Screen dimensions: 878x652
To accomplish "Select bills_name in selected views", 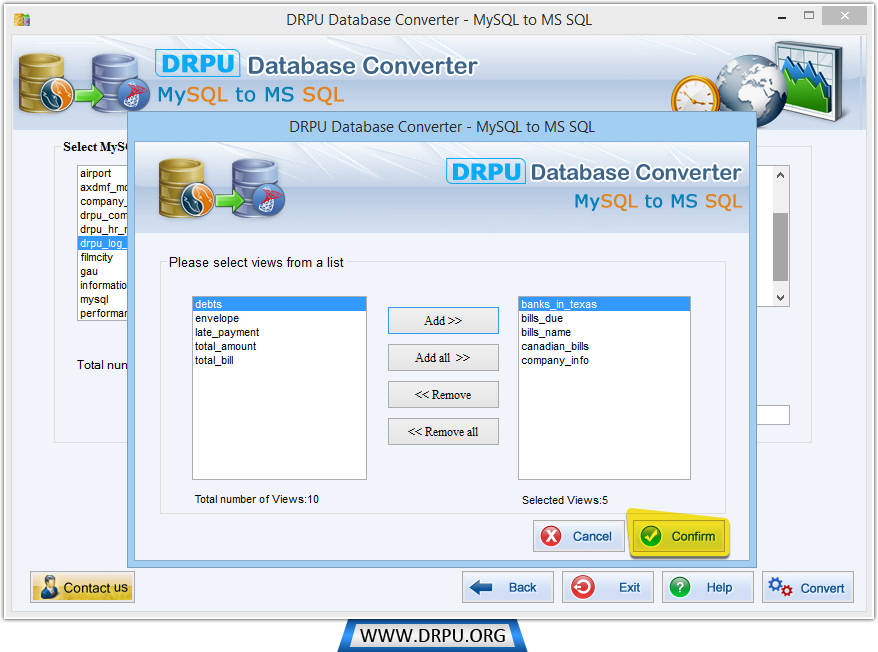I will pyautogui.click(x=604, y=332).
